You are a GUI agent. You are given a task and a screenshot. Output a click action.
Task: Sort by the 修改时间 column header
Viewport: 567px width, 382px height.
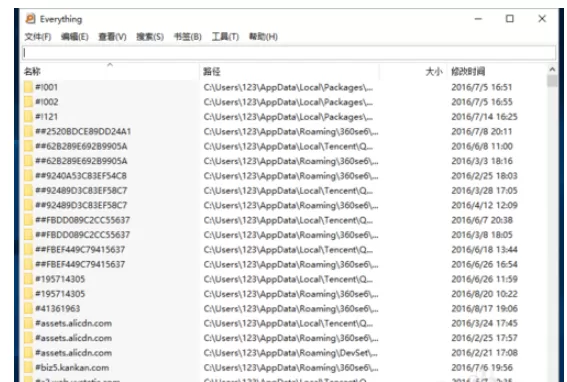(468, 72)
